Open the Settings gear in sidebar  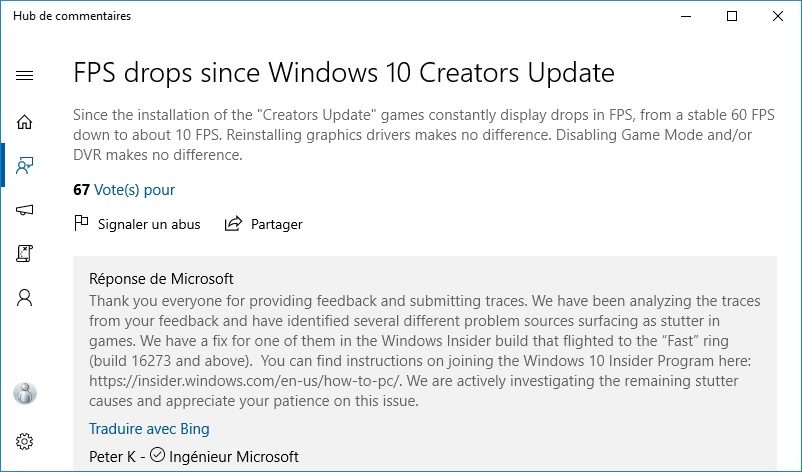(x=25, y=441)
